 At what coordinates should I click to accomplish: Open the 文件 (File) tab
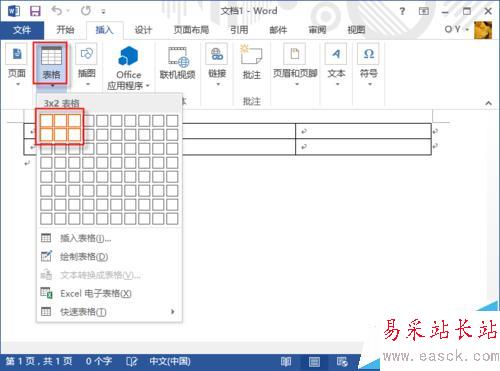22,30
